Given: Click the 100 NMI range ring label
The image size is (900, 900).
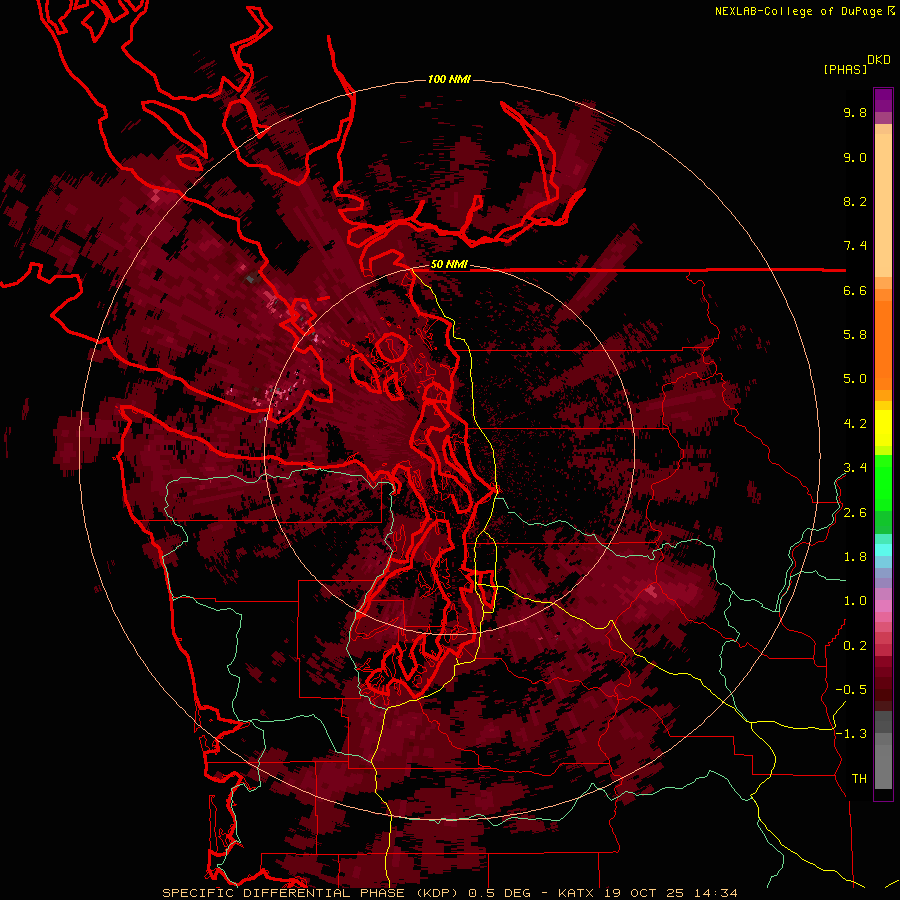Looking at the screenshot, I should pyautogui.click(x=449, y=79).
